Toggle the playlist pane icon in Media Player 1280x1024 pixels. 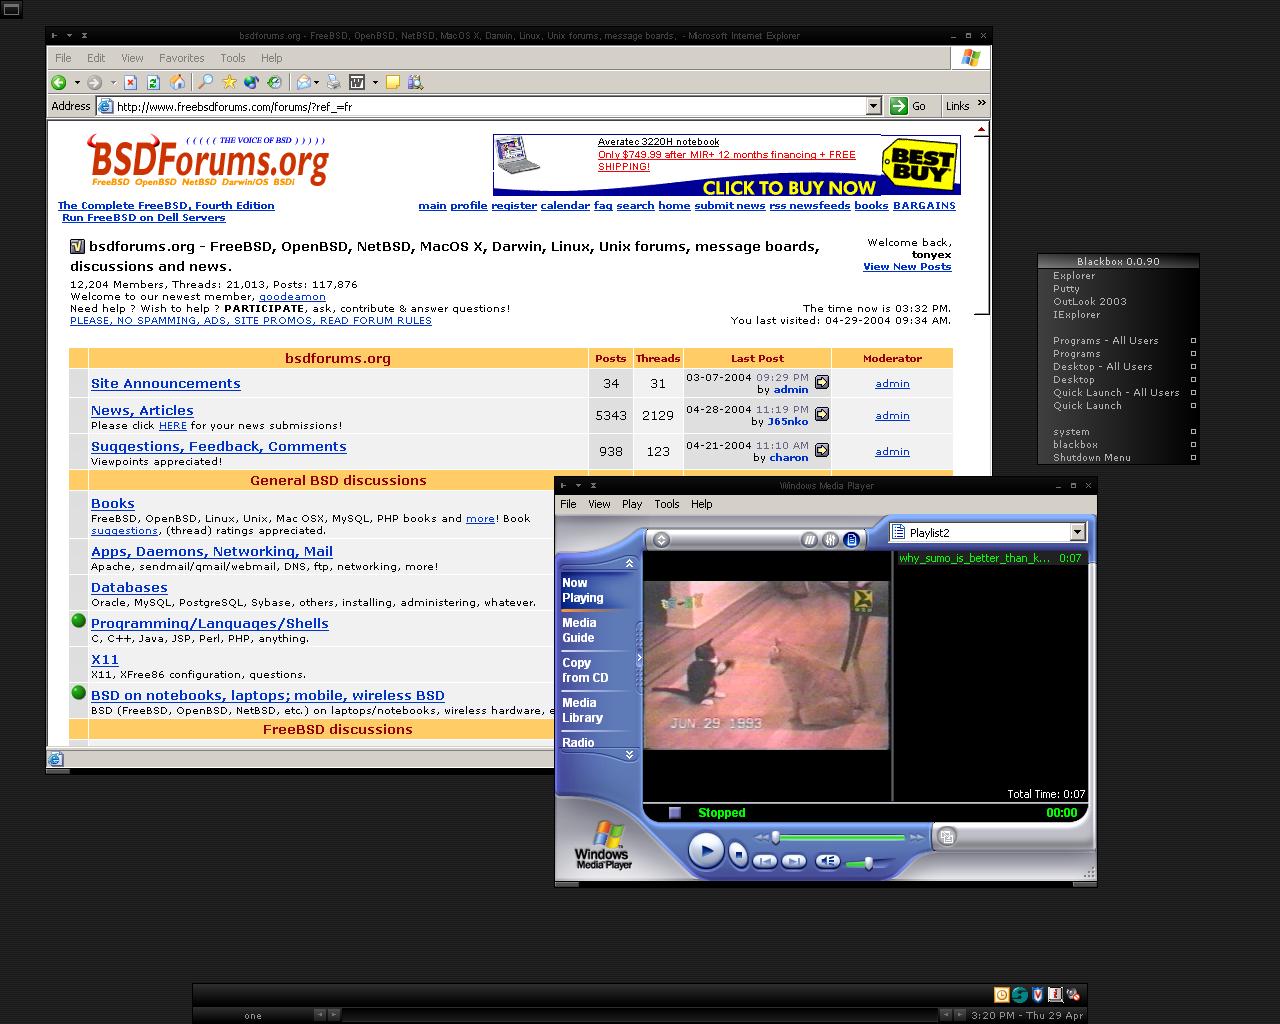click(x=851, y=540)
